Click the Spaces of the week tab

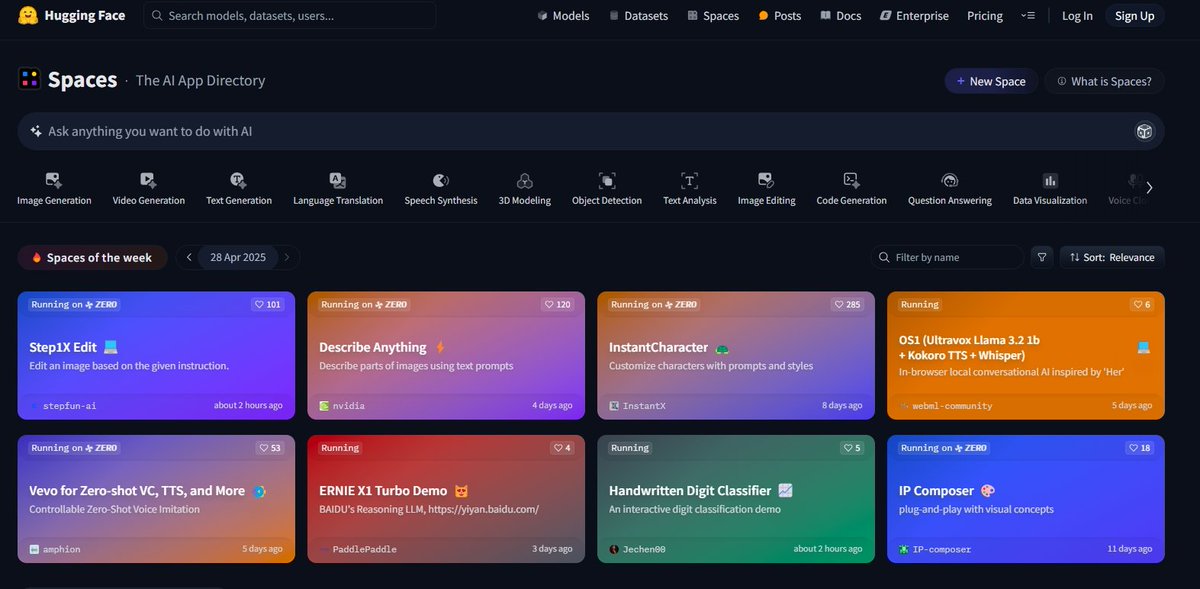(92, 257)
